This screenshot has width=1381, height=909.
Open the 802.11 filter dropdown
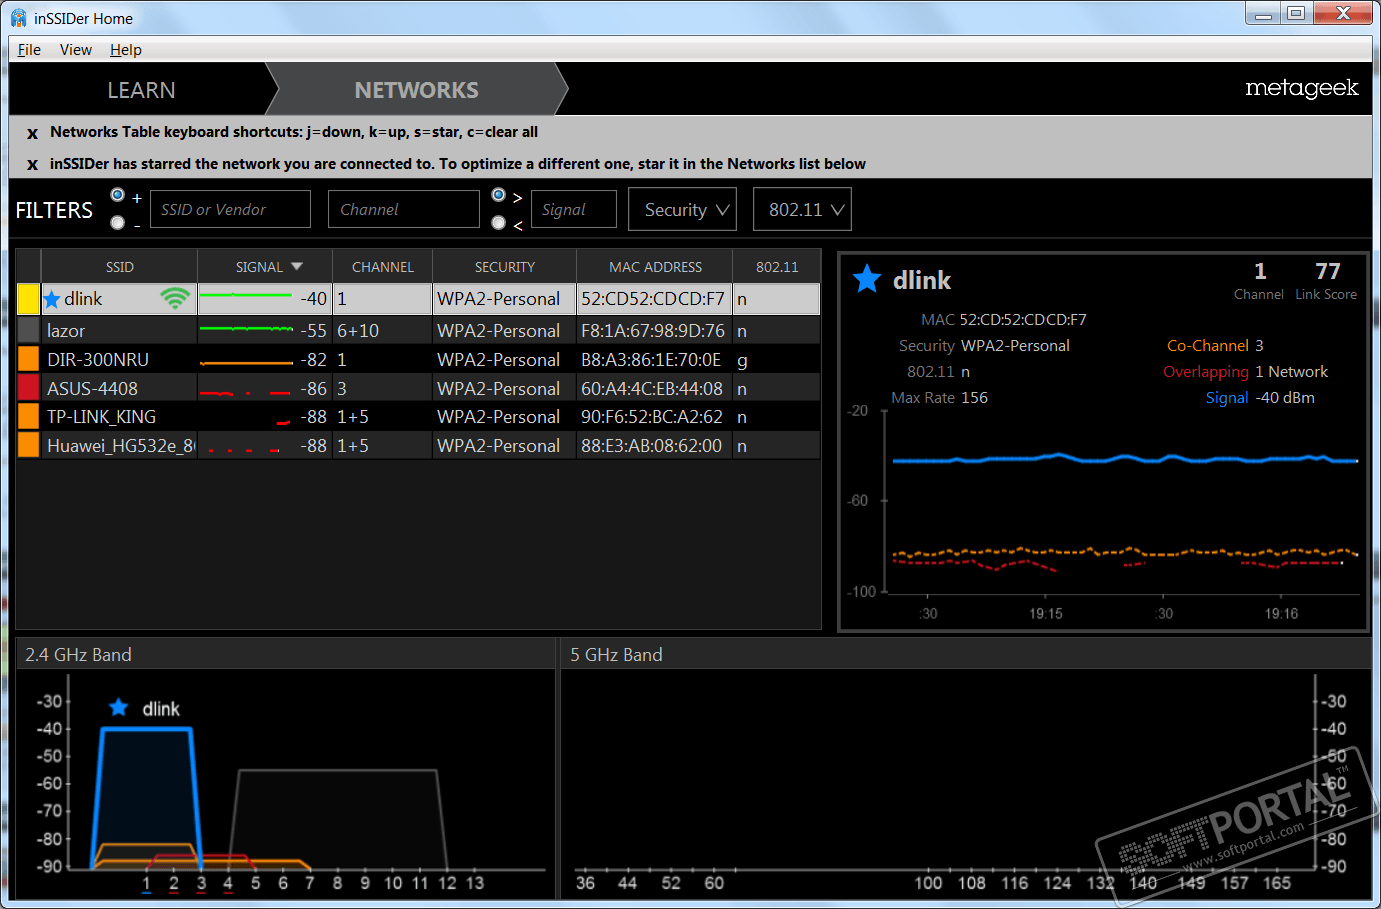[x=803, y=209]
